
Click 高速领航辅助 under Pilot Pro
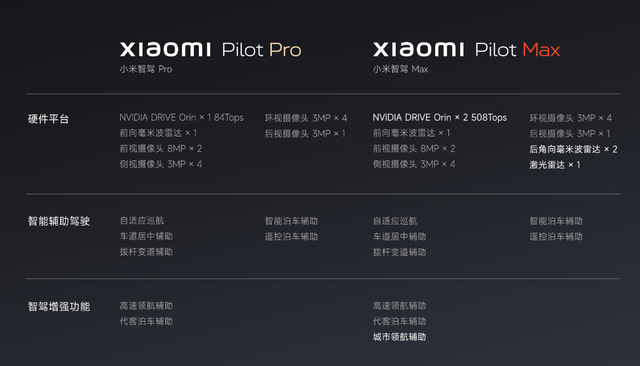click(x=146, y=306)
